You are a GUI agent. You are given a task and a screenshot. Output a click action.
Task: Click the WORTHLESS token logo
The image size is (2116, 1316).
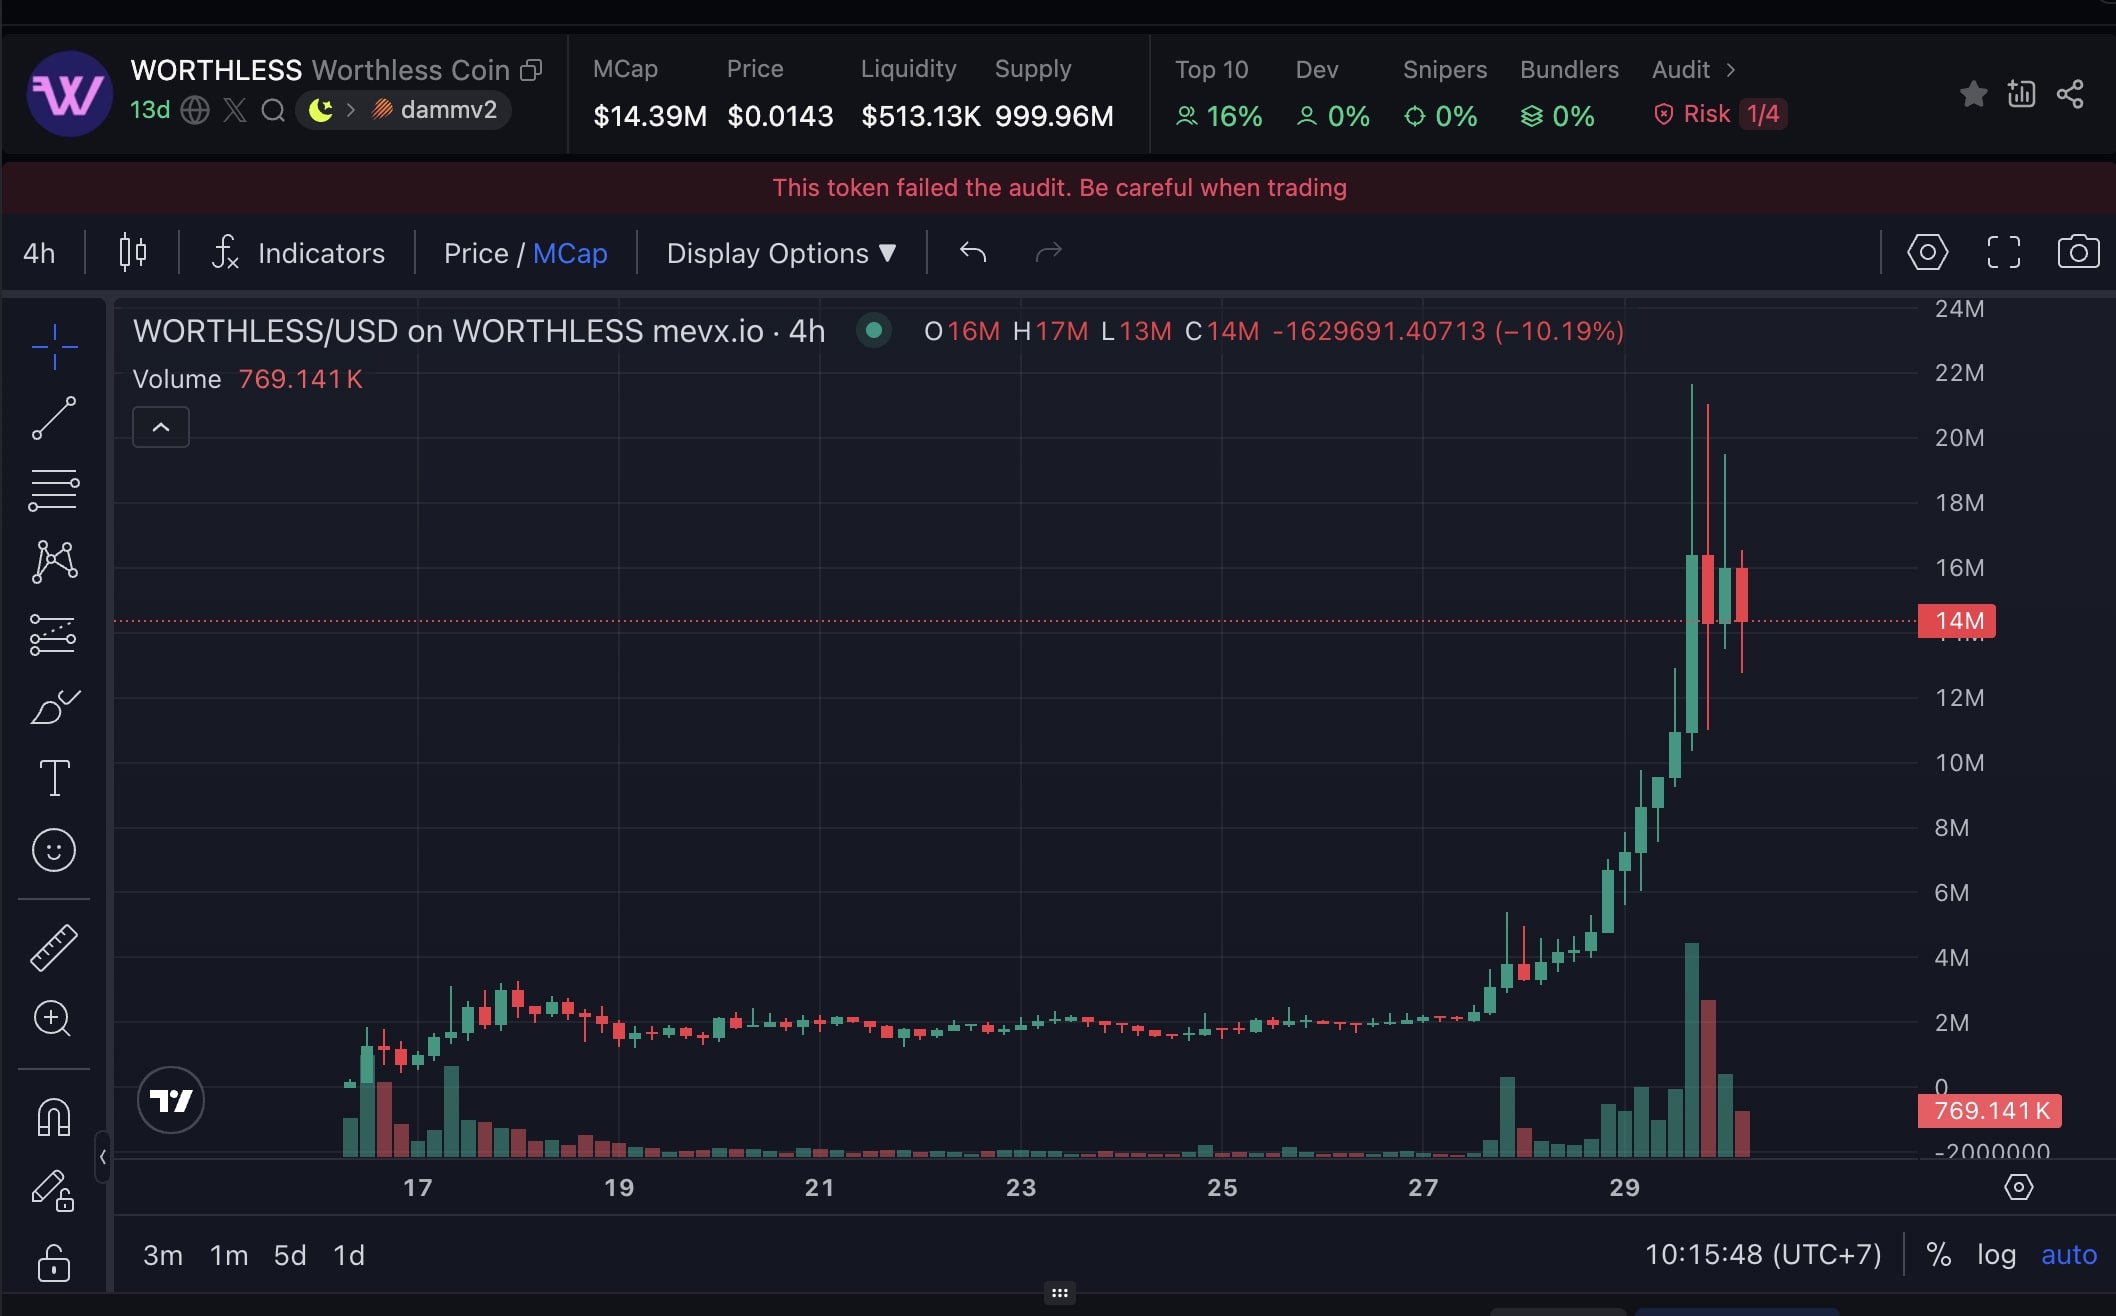[x=69, y=94]
